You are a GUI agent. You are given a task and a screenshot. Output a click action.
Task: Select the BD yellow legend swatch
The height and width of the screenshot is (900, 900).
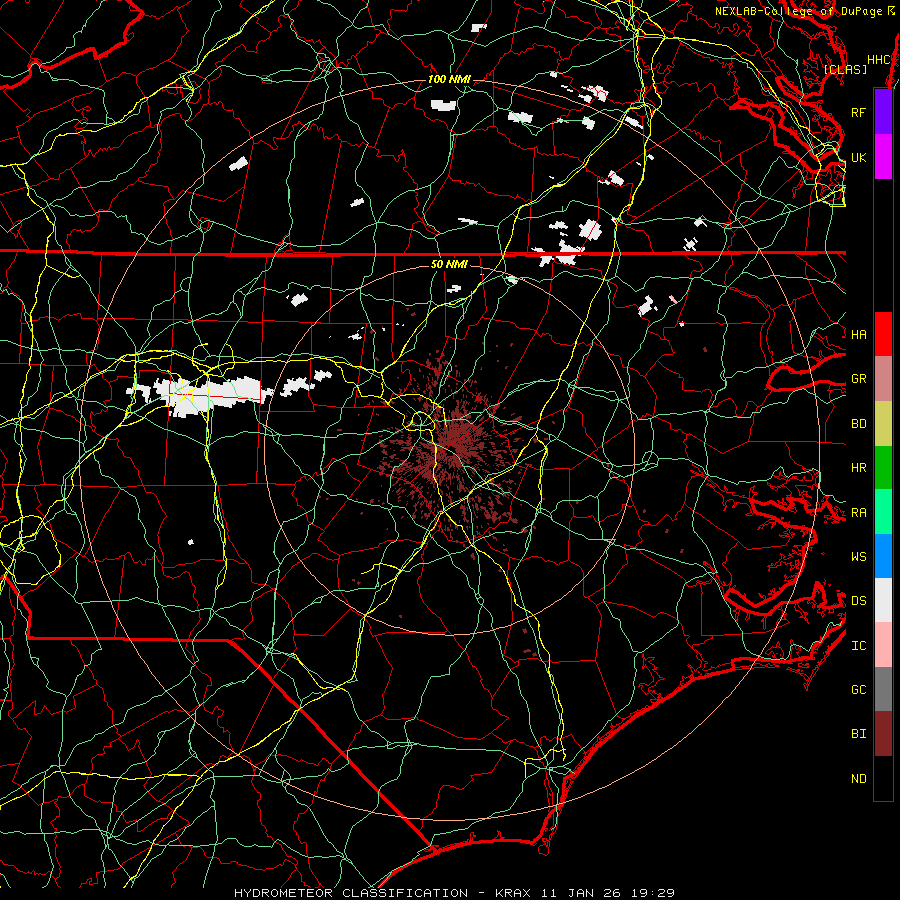(x=883, y=423)
